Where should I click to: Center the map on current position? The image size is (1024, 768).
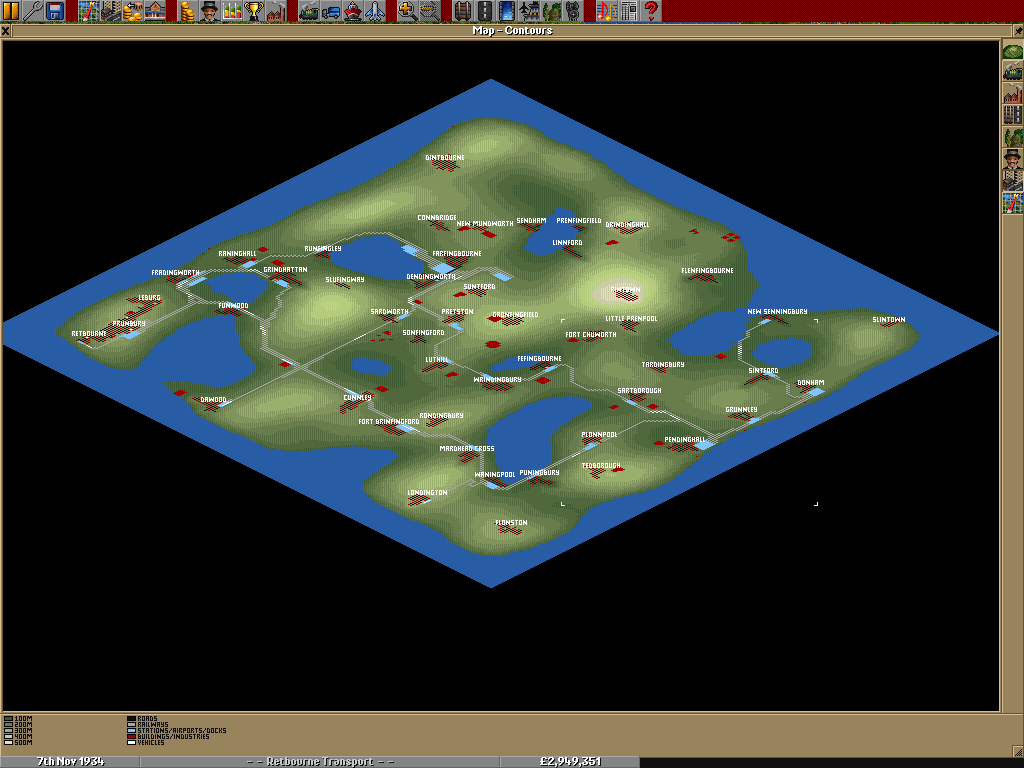click(x=1013, y=202)
